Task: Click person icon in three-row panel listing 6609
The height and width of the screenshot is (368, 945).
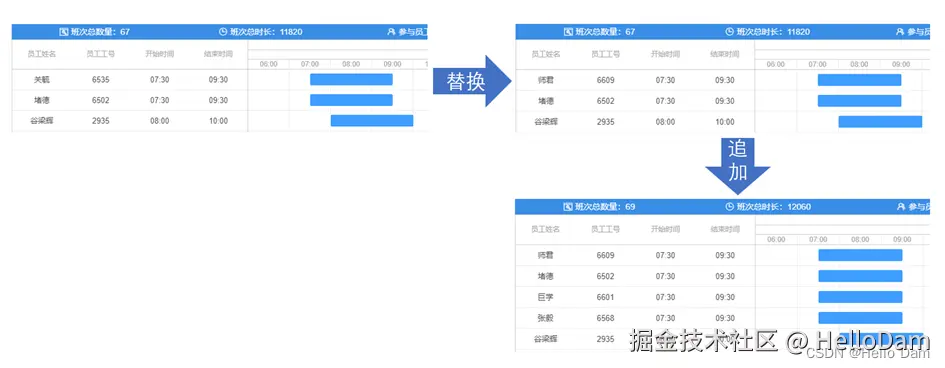Action: (x=900, y=32)
